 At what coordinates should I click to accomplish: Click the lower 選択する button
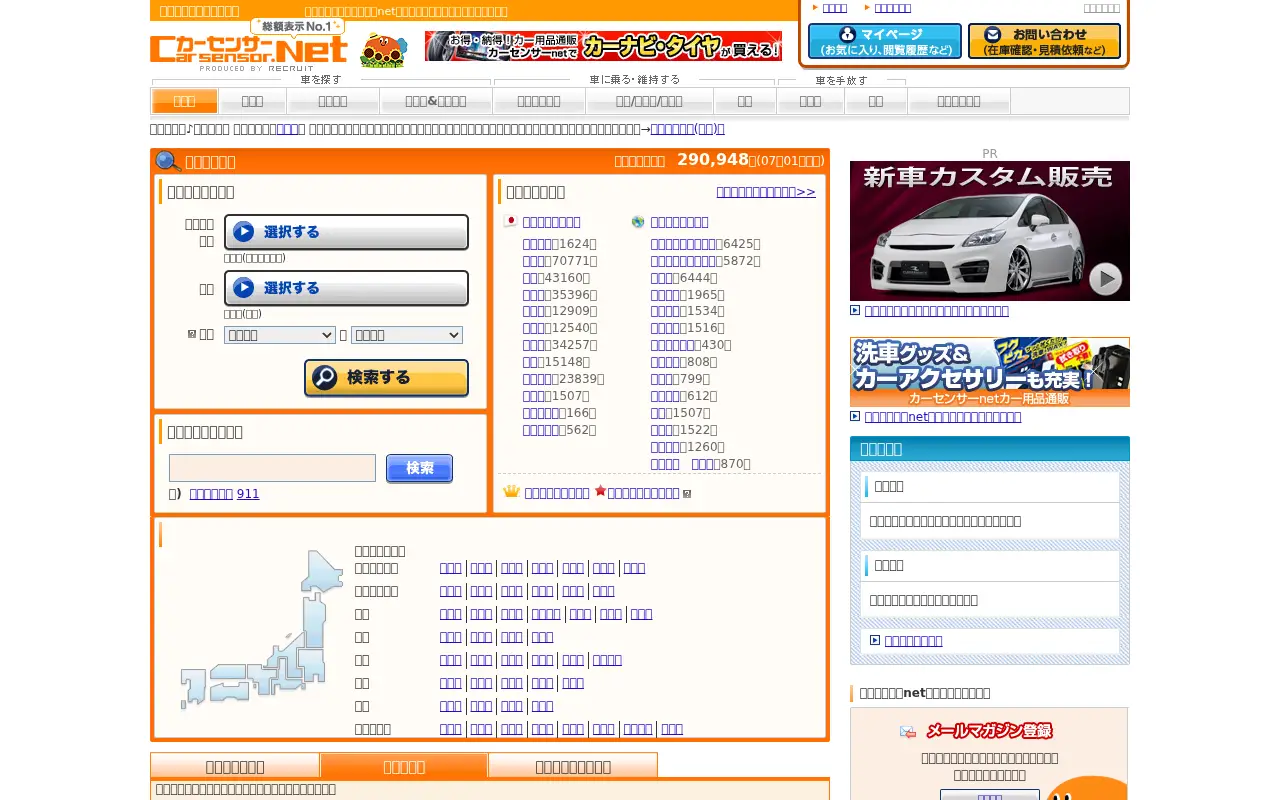[x=346, y=288]
